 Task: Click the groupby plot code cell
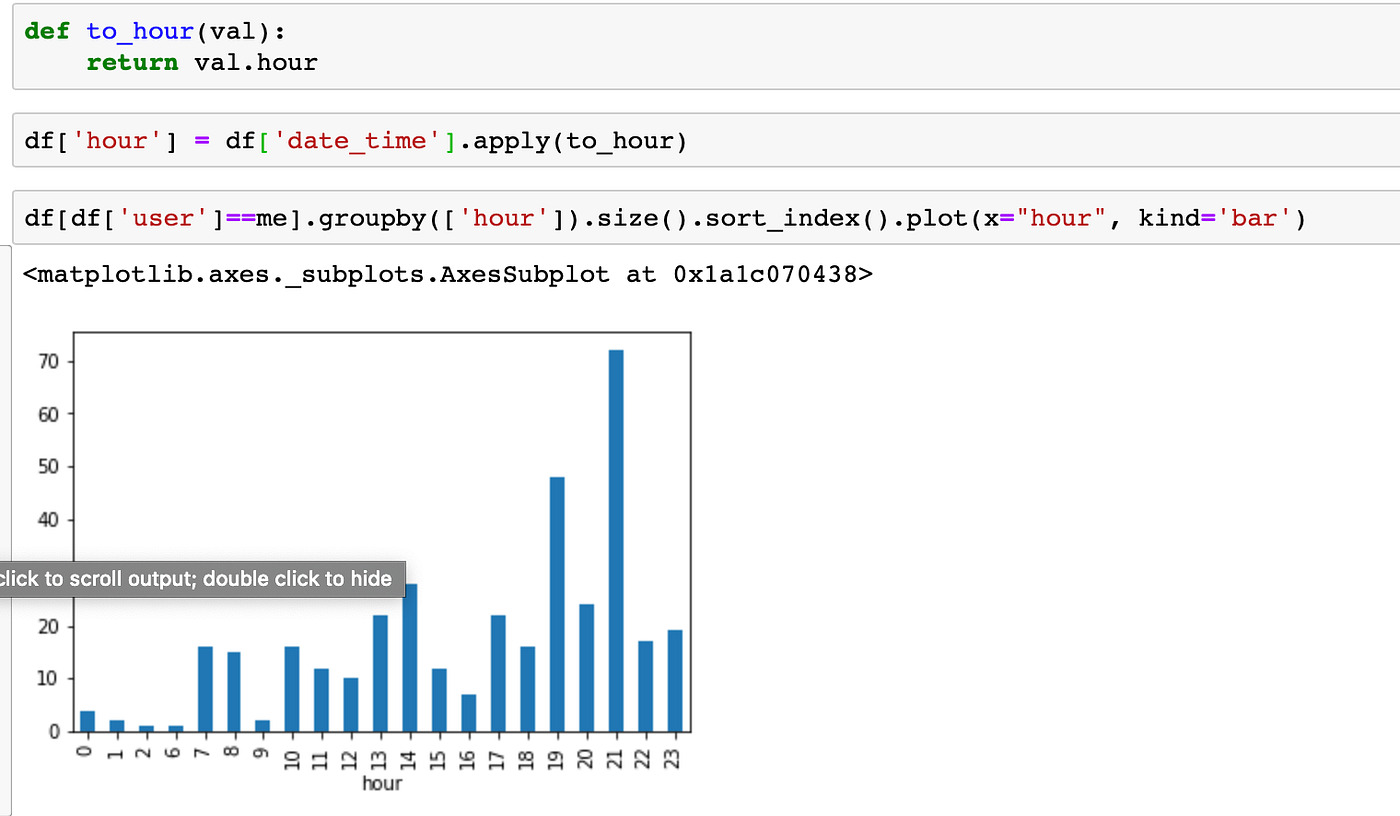(706, 217)
